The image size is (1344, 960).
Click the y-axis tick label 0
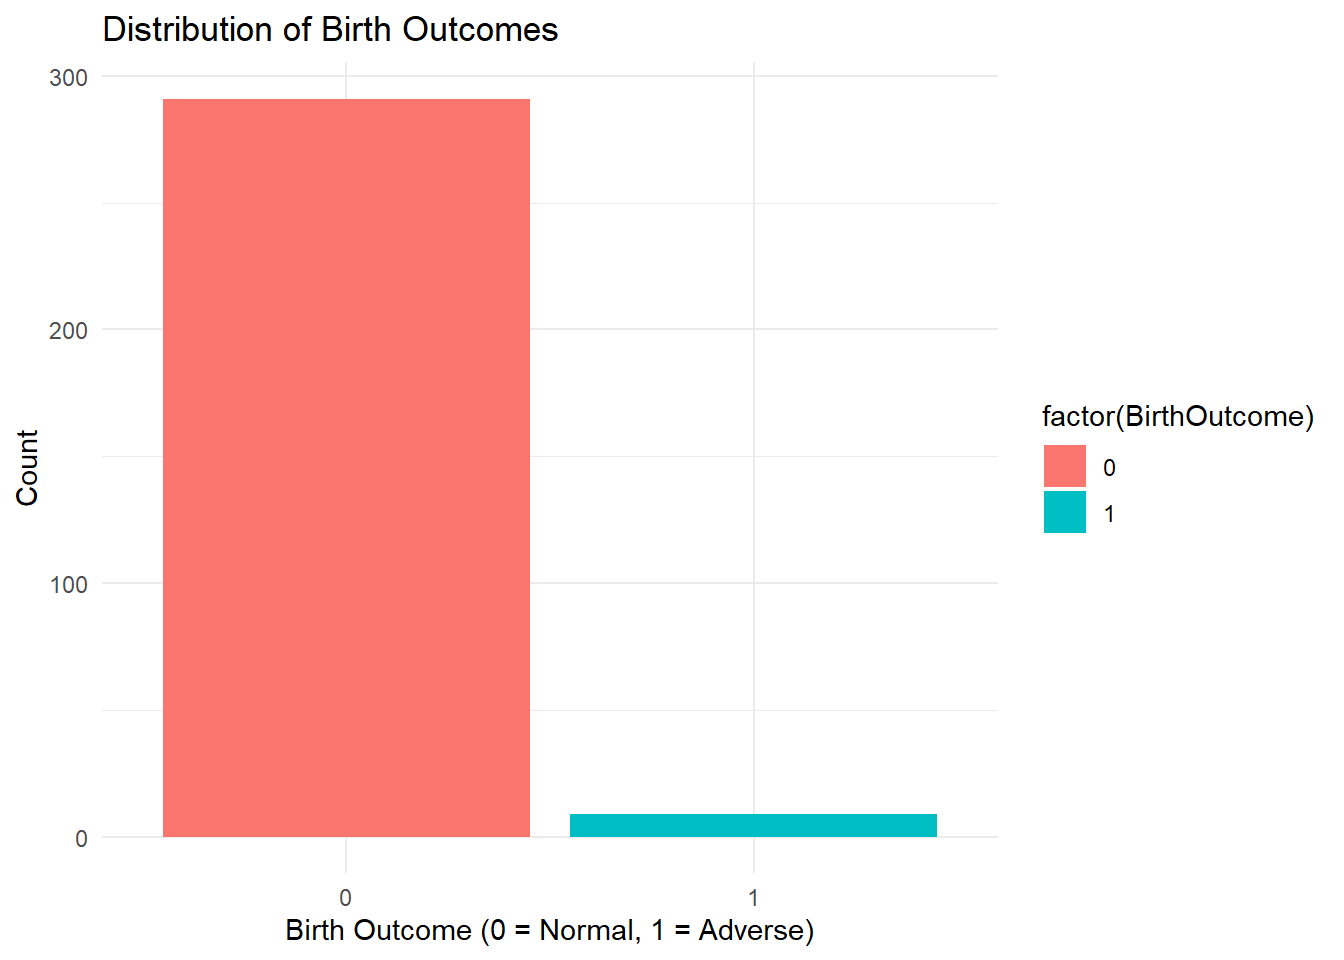click(81, 838)
